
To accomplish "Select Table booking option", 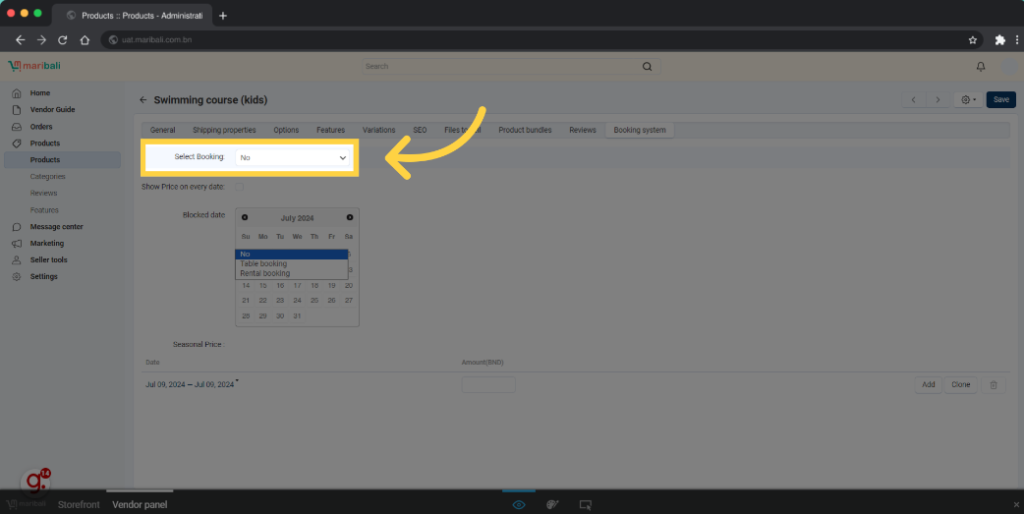I will point(263,264).
